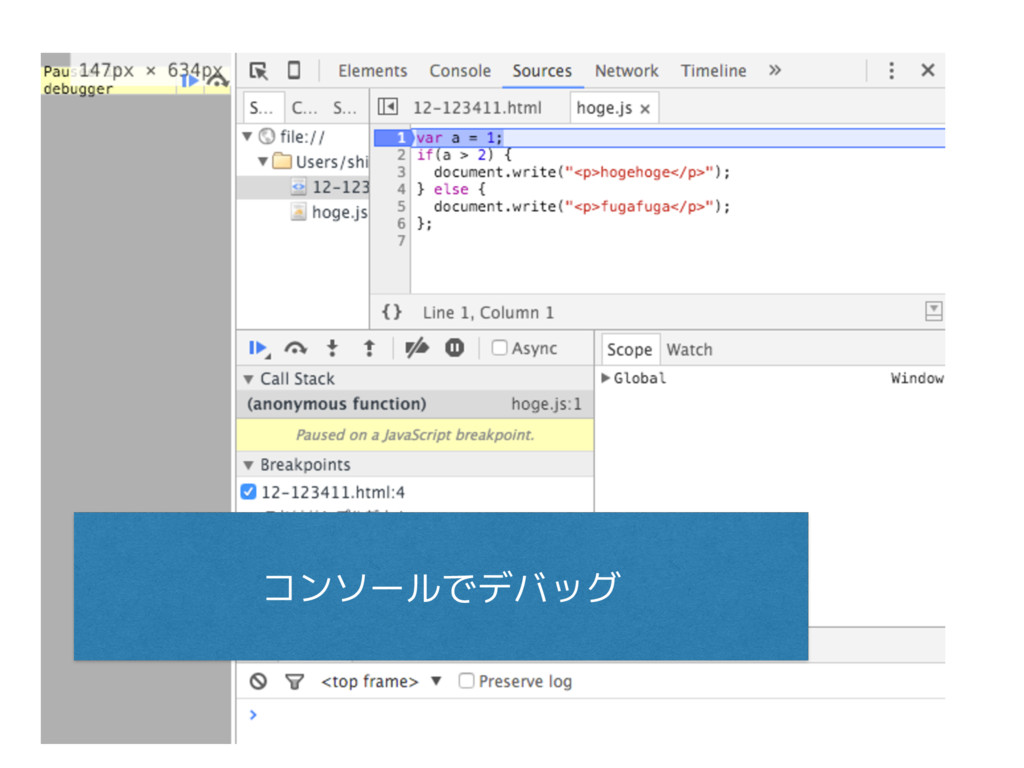Deactivate all breakpoints icon
Image resolution: width=1024 pixels, height=768 pixels.
point(417,348)
